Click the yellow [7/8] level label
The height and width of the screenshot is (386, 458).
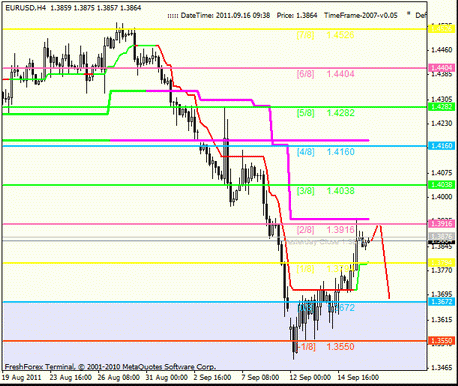(x=305, y=35)
